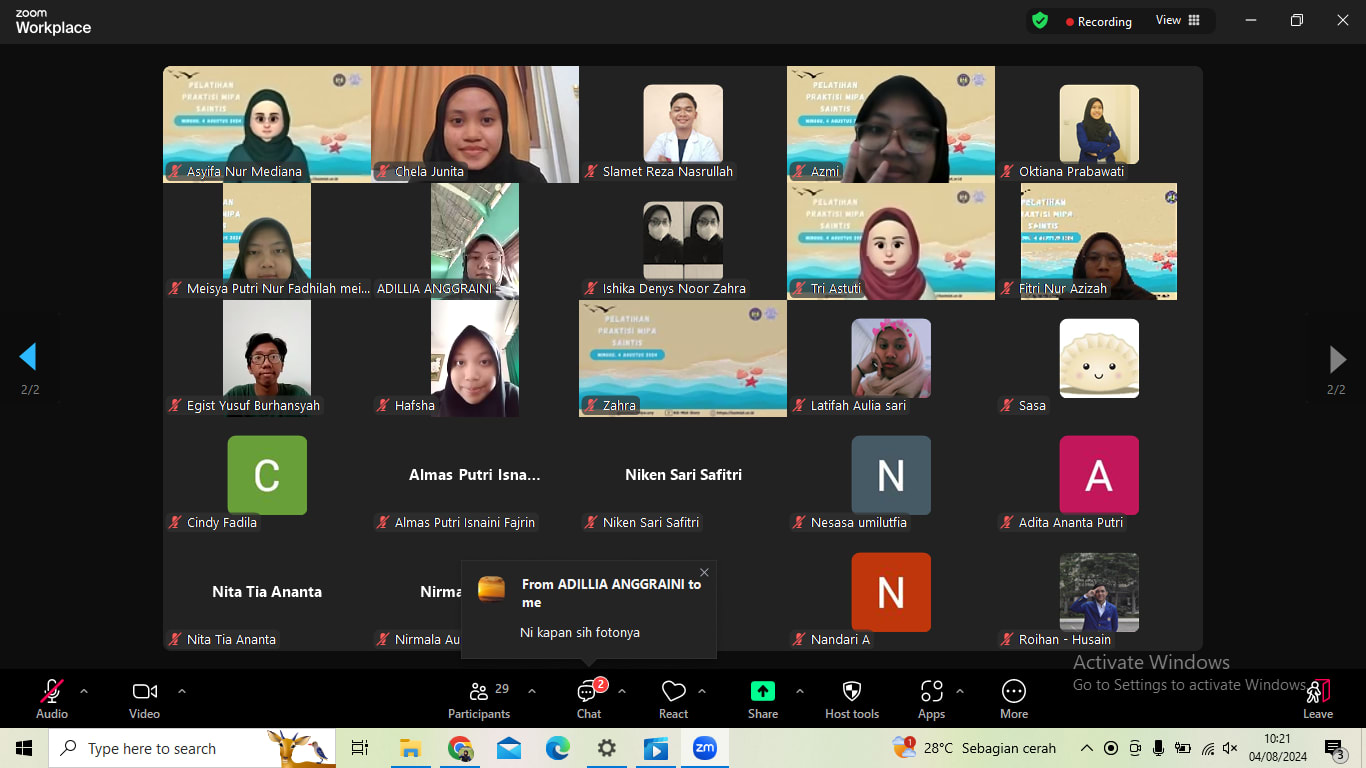Click the Leave meeting button
Viewport: 1366px width, 768px height.
pos(1318,698)
